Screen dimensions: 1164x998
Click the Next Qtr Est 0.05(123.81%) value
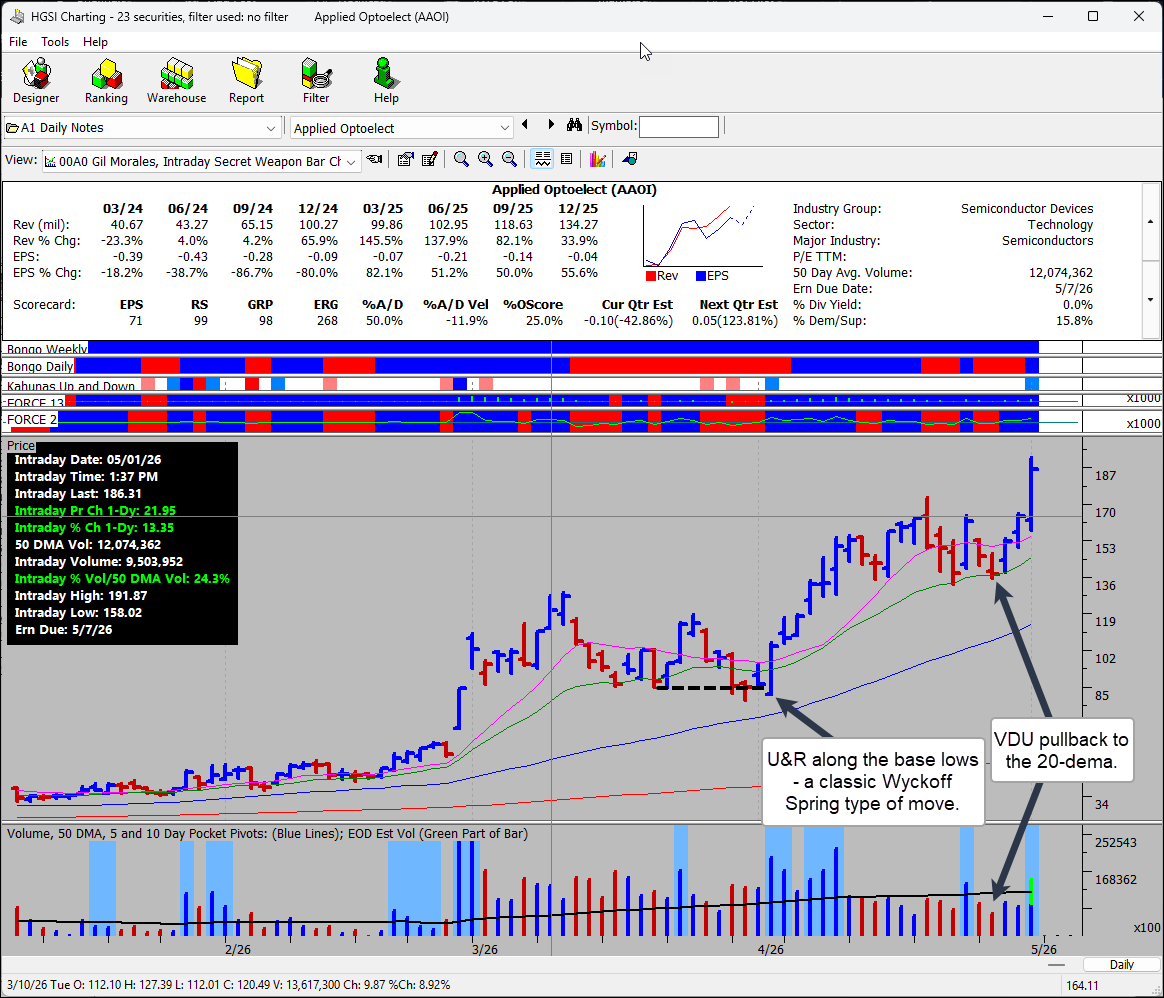click(x=735, y=321)
